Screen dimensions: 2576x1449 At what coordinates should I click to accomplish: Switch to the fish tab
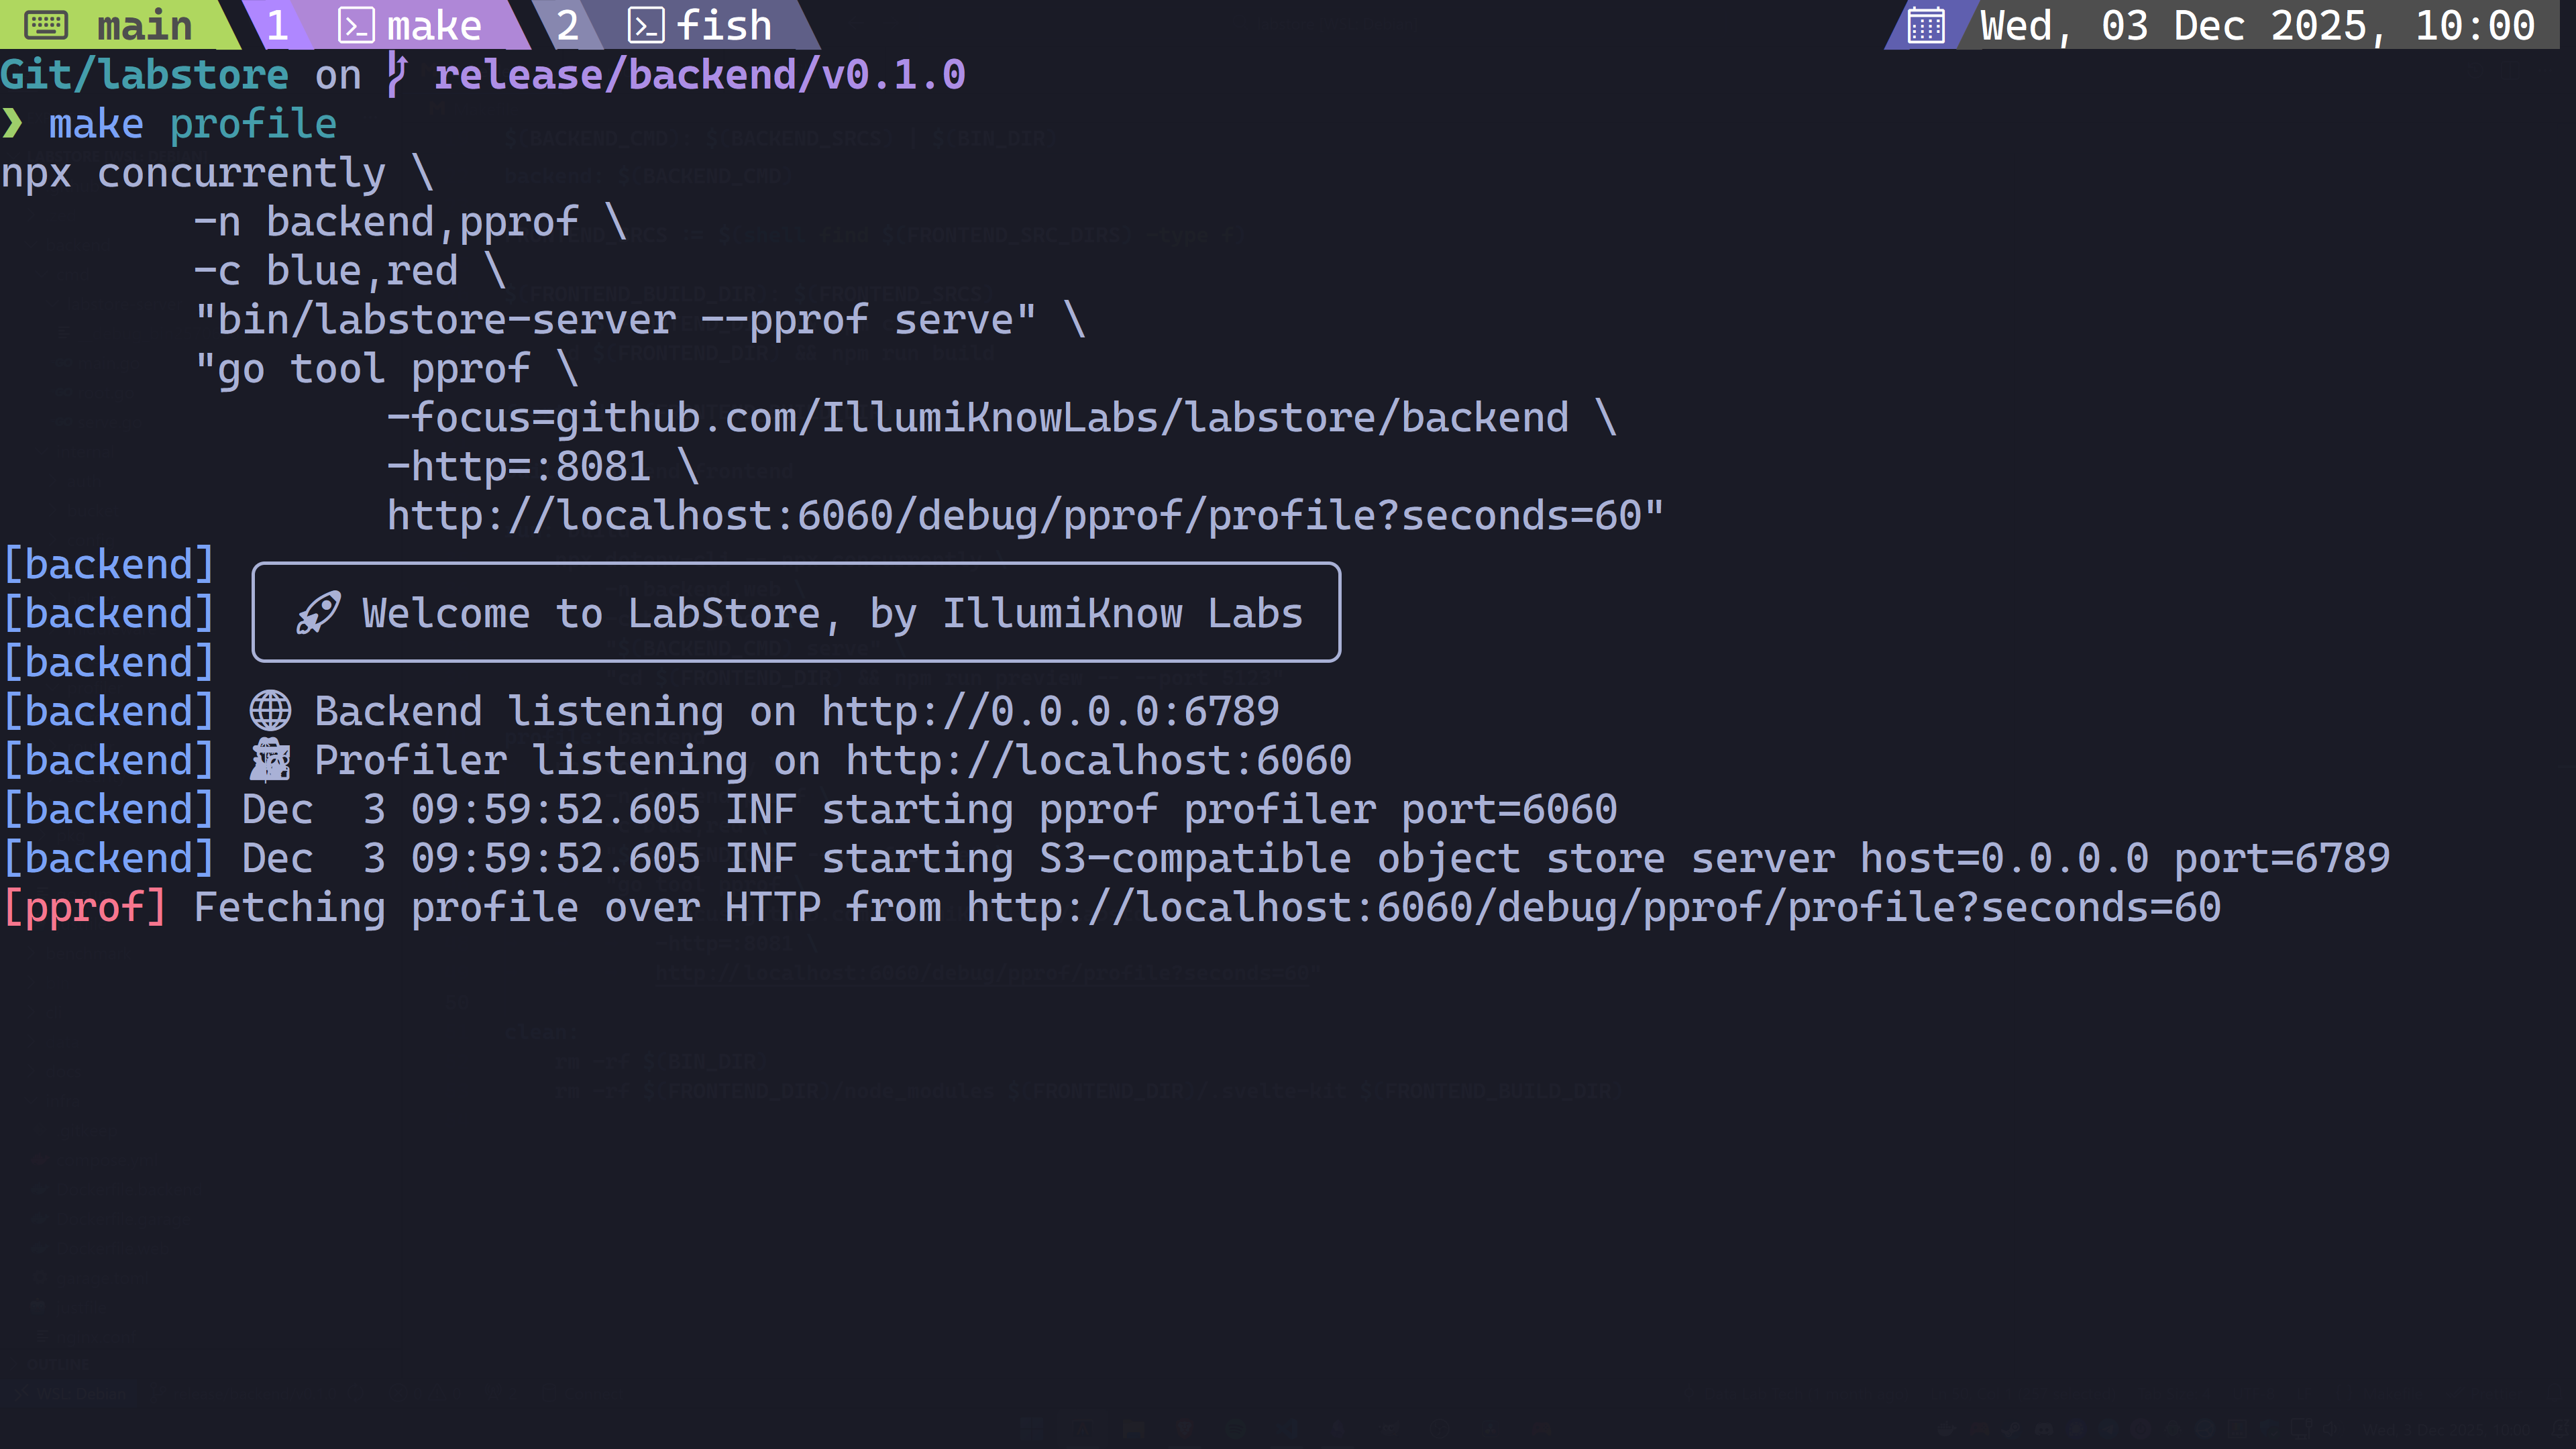point(723,25)
